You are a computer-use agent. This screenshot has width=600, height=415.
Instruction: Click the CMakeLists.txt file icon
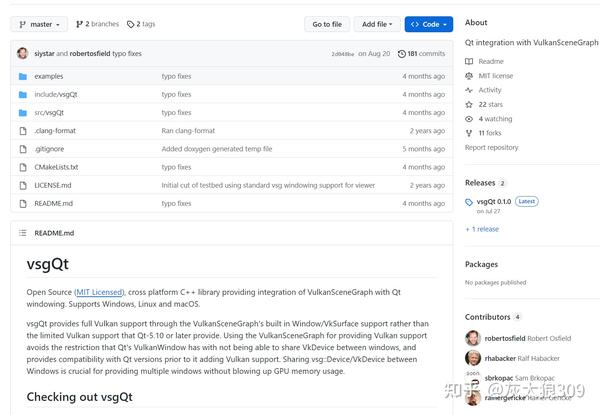coord(22,167)
